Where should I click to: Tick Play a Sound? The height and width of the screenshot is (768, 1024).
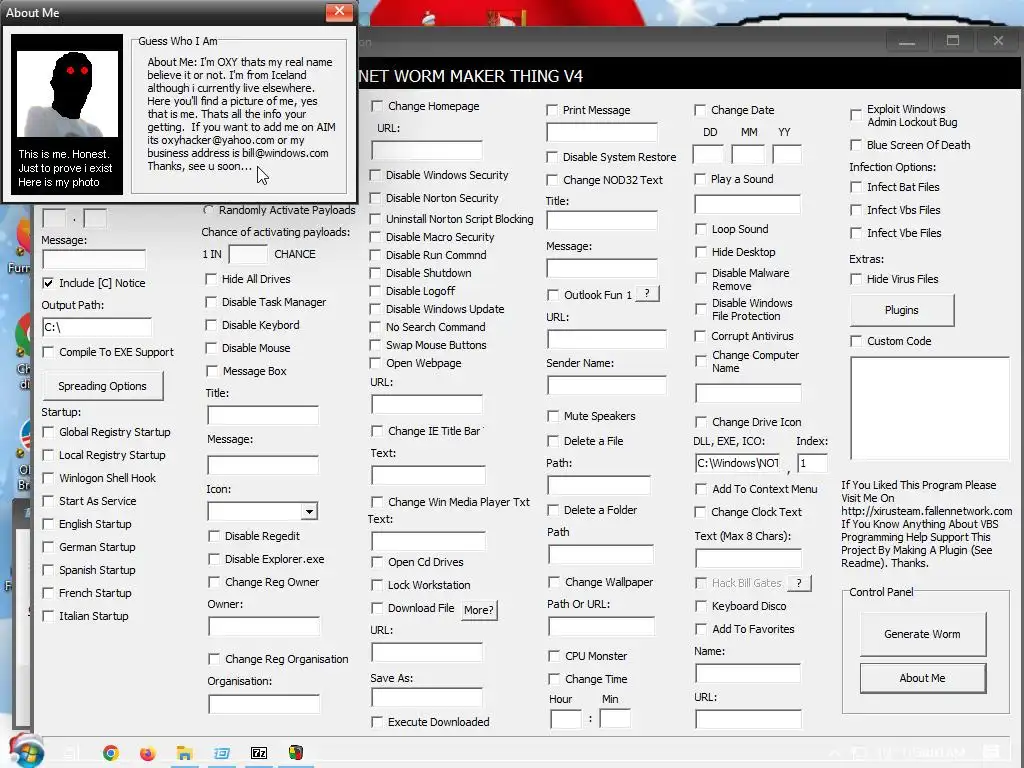point(700,179)
